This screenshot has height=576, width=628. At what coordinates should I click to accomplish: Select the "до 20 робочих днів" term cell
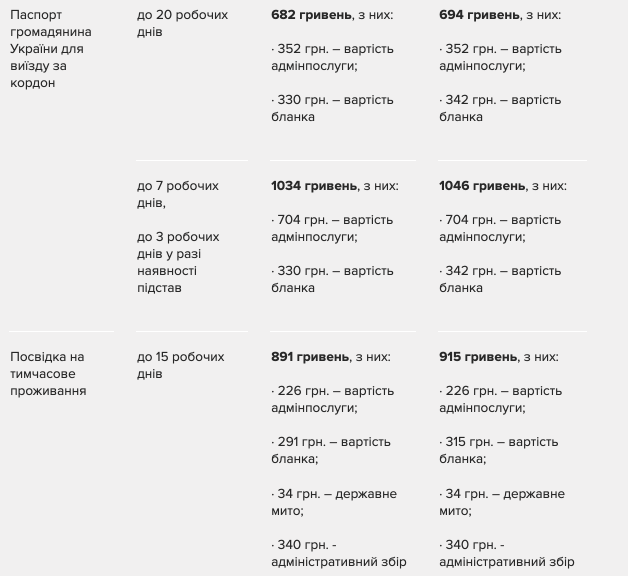(x=182, y=24)
